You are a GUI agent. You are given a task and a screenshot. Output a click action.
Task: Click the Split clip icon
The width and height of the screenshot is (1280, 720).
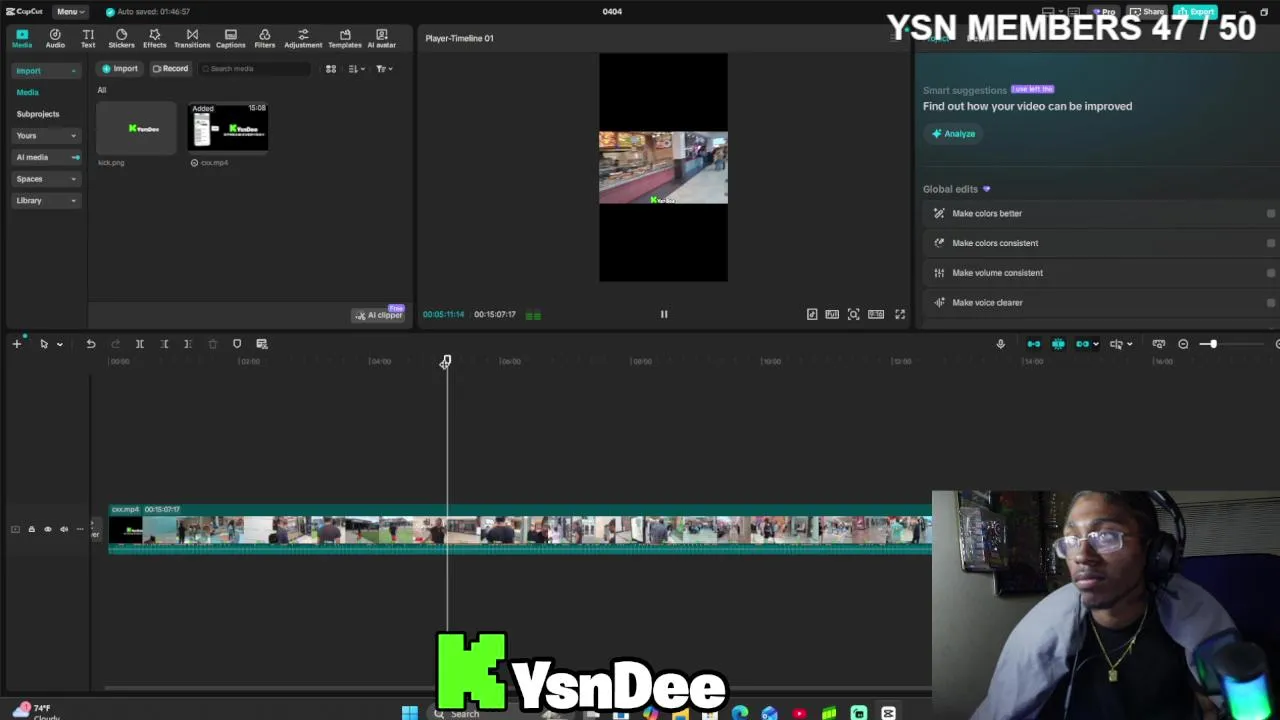(x=140, y=344)
